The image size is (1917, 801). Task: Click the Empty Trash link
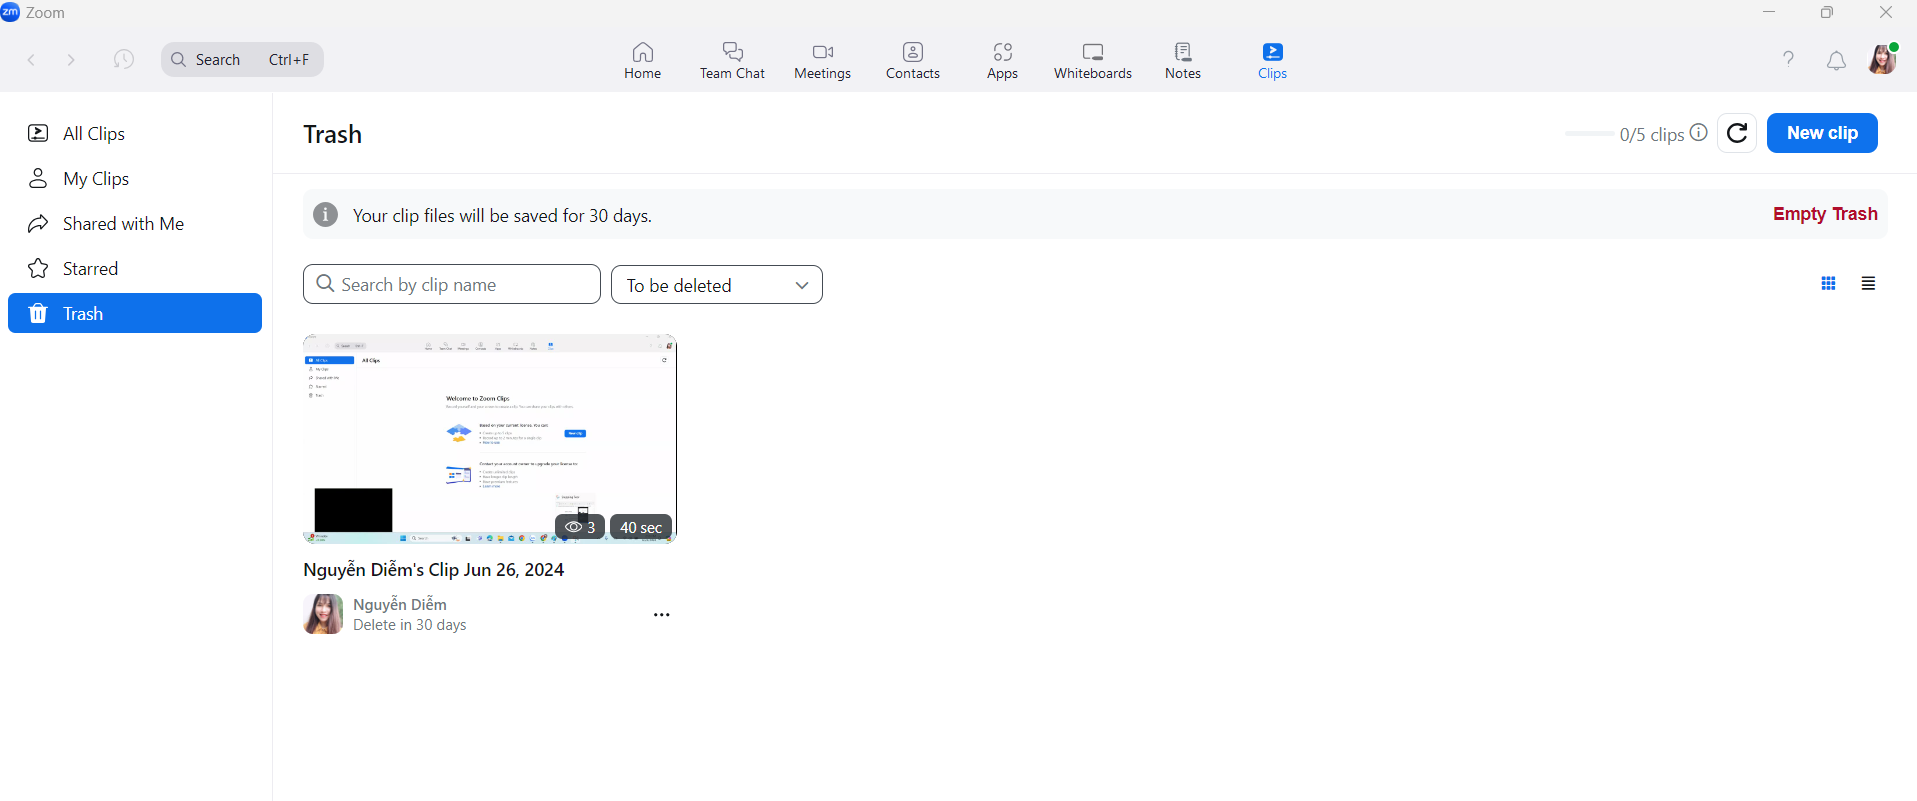(1824, 214)
